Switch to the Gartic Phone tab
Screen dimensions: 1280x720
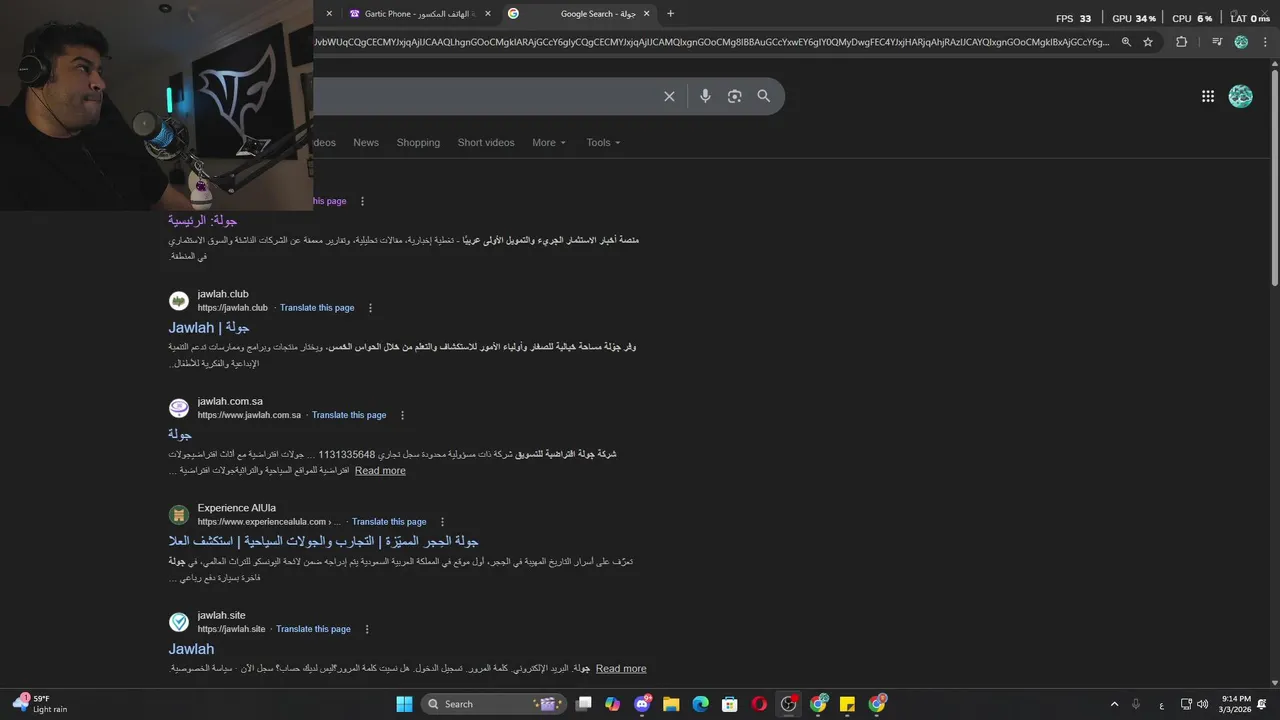pyautogui.click(x=419, y=14)
